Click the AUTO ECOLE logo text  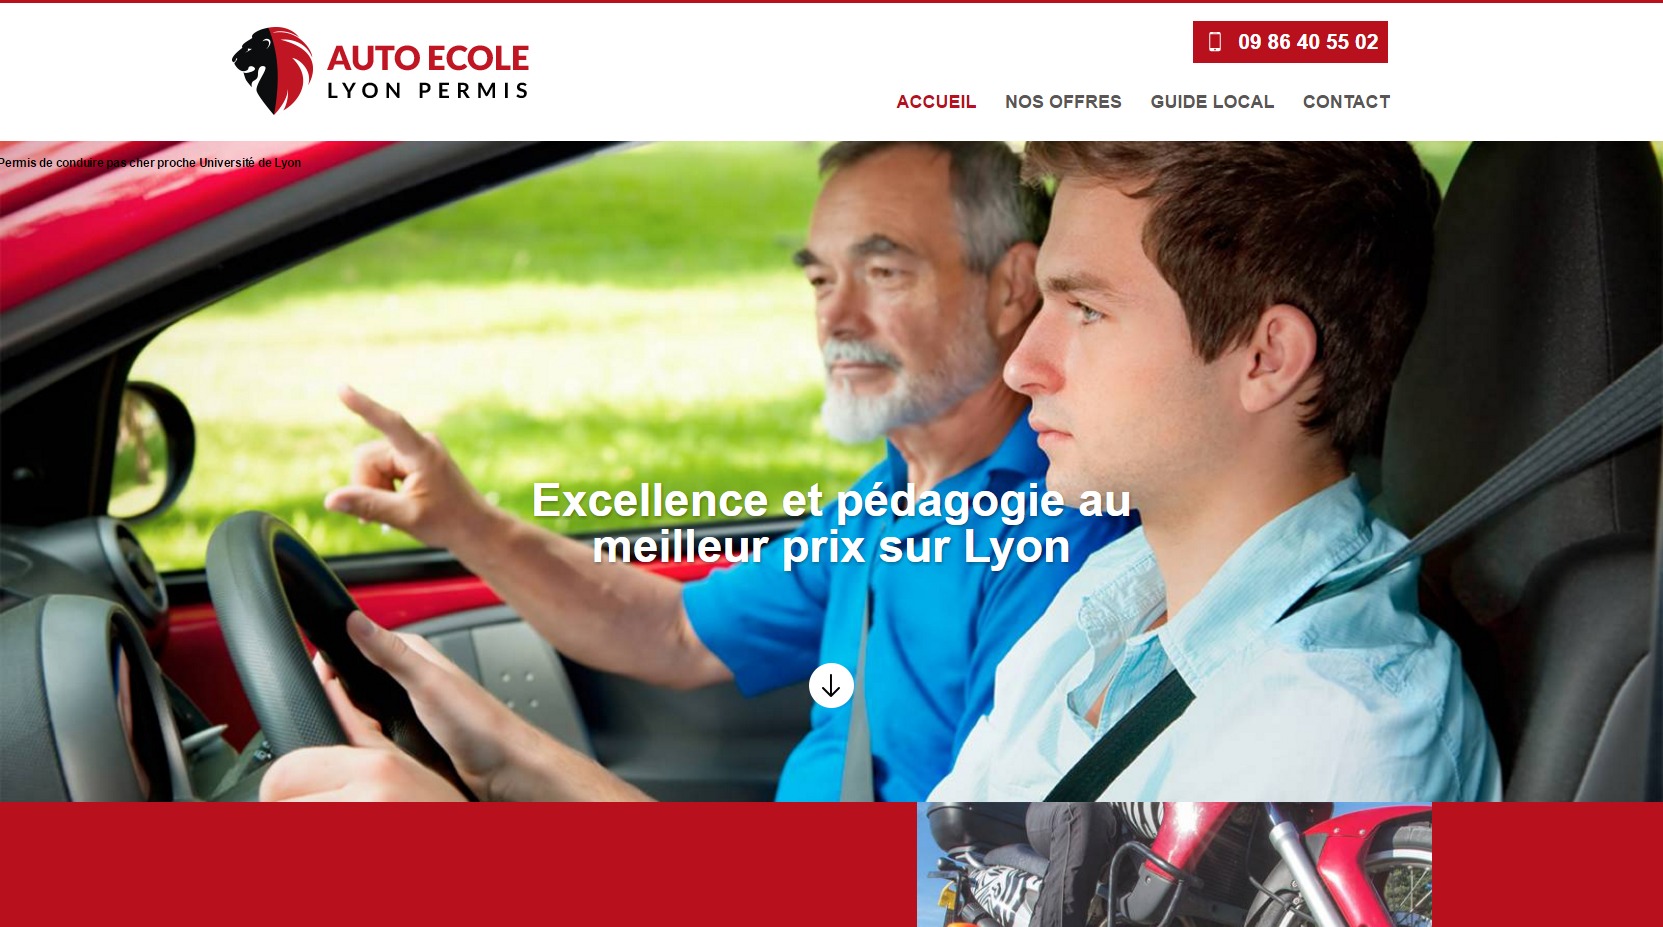point(428,59)
